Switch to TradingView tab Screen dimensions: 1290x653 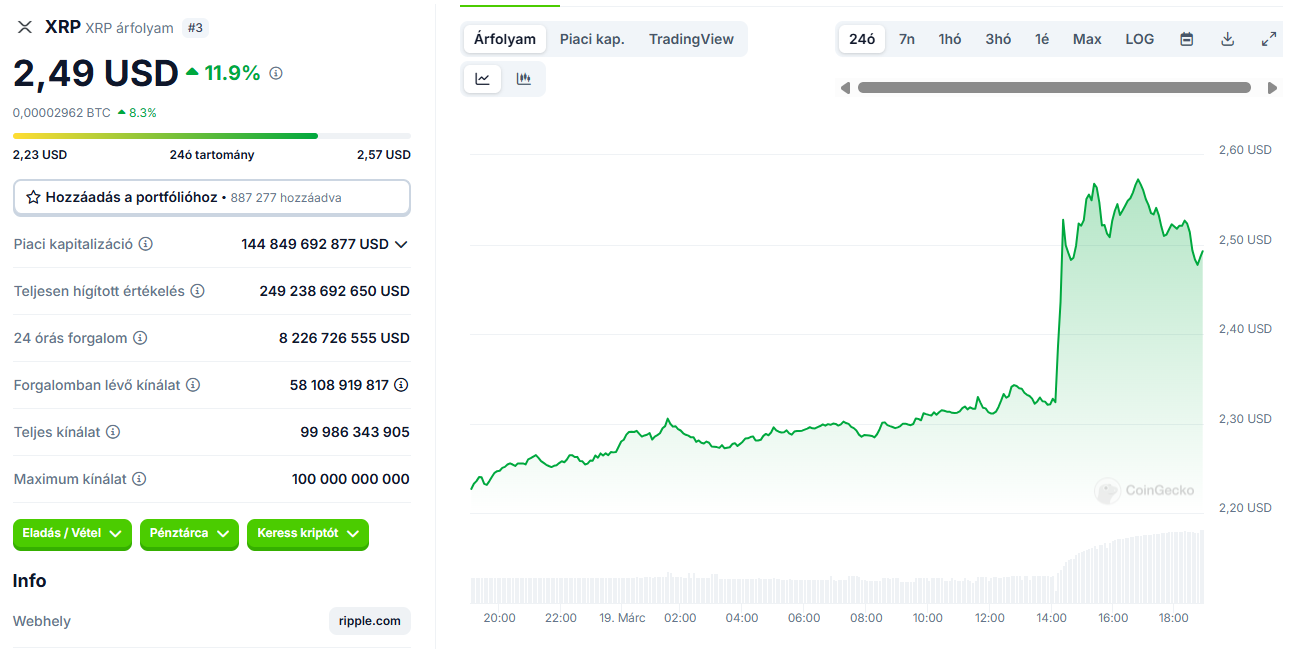click(691, 39)
